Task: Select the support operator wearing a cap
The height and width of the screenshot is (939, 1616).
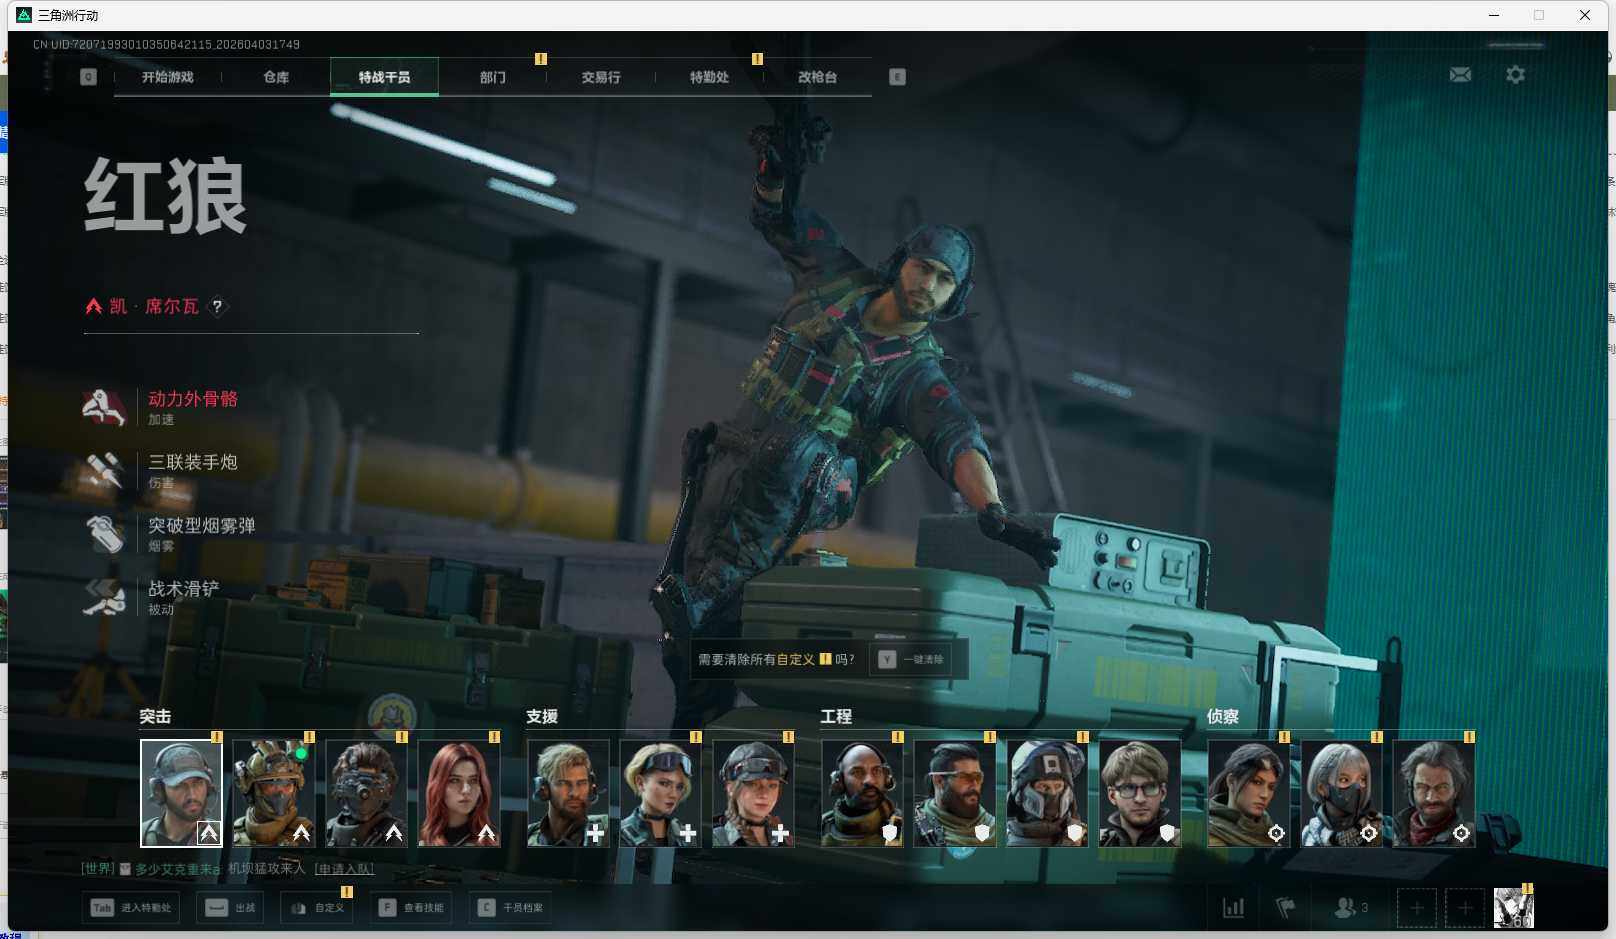Action: [753, 793]
